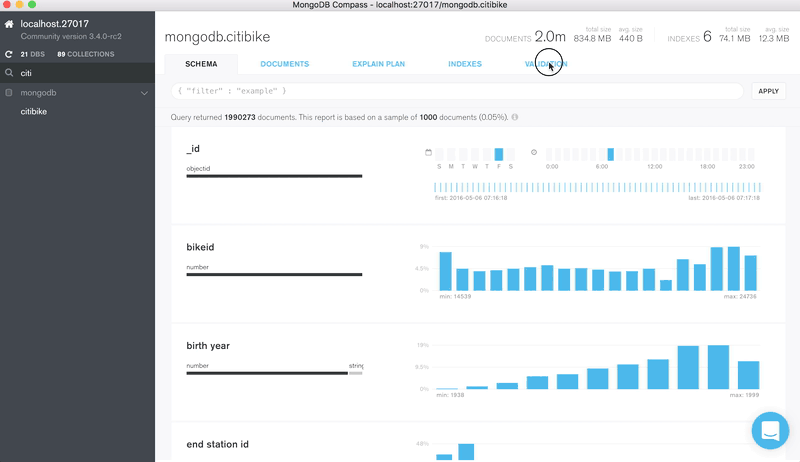Screen dimensions: 800x462
Task: Click the highlighted 6:00 hour bar
Action: click(x=610, y=154)
